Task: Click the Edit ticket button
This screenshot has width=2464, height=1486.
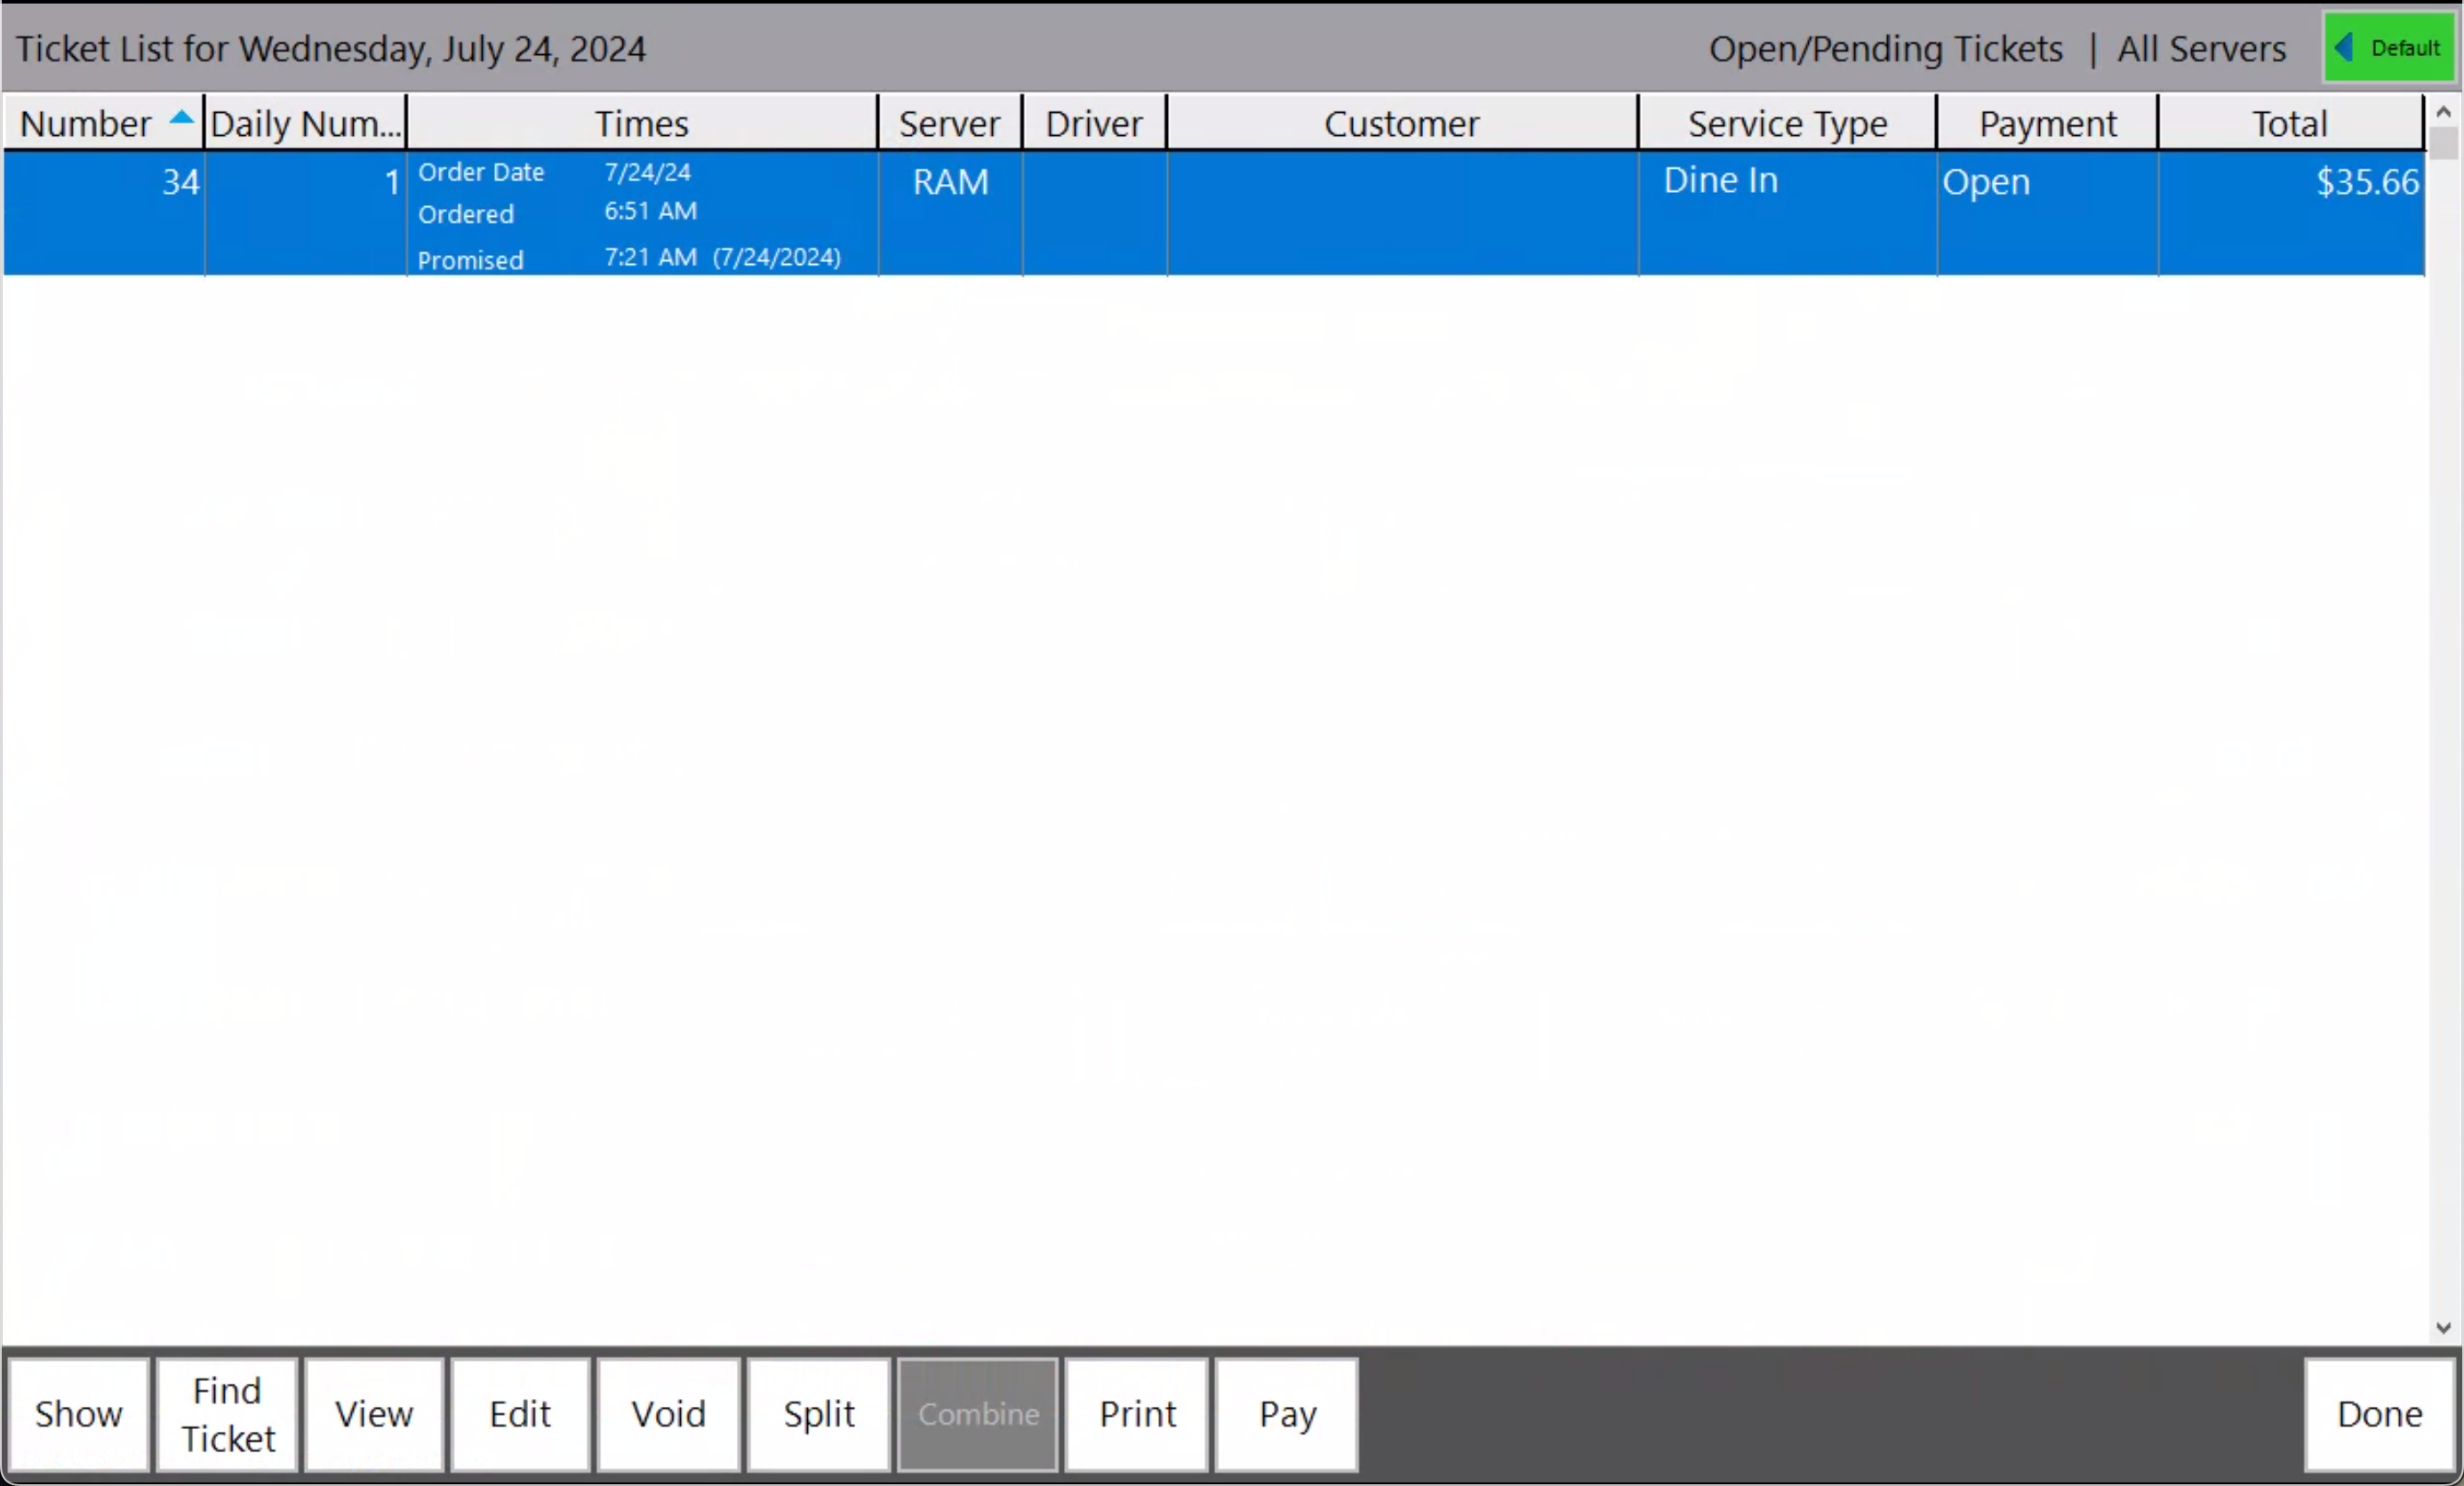Action: pos(519,1412)
